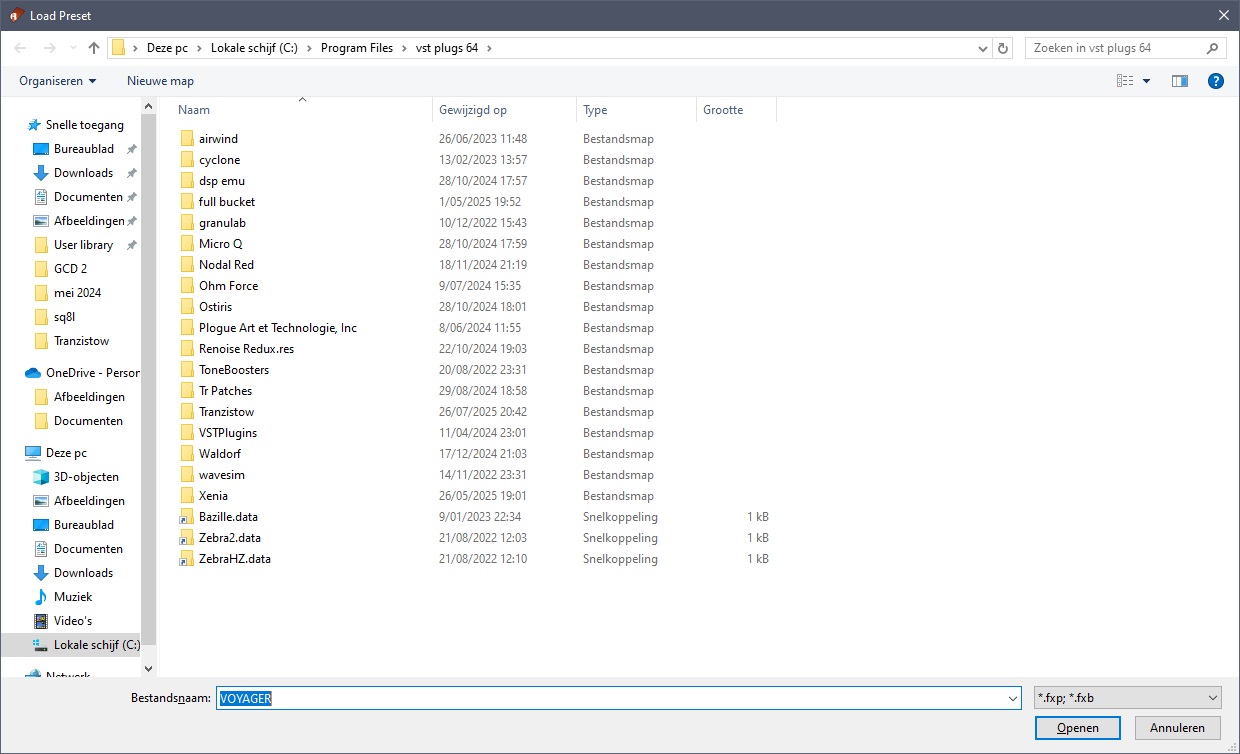This screenshot has width=1240, height=754.
Task: Select Waldorf folder
Action: pyautogui.click(x=219, y=454)
